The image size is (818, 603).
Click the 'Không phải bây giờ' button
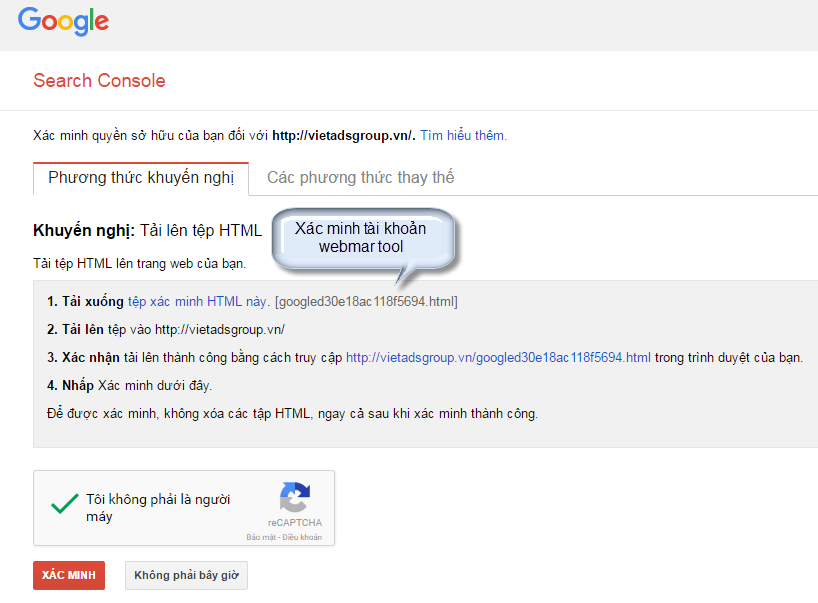point(185,575)
